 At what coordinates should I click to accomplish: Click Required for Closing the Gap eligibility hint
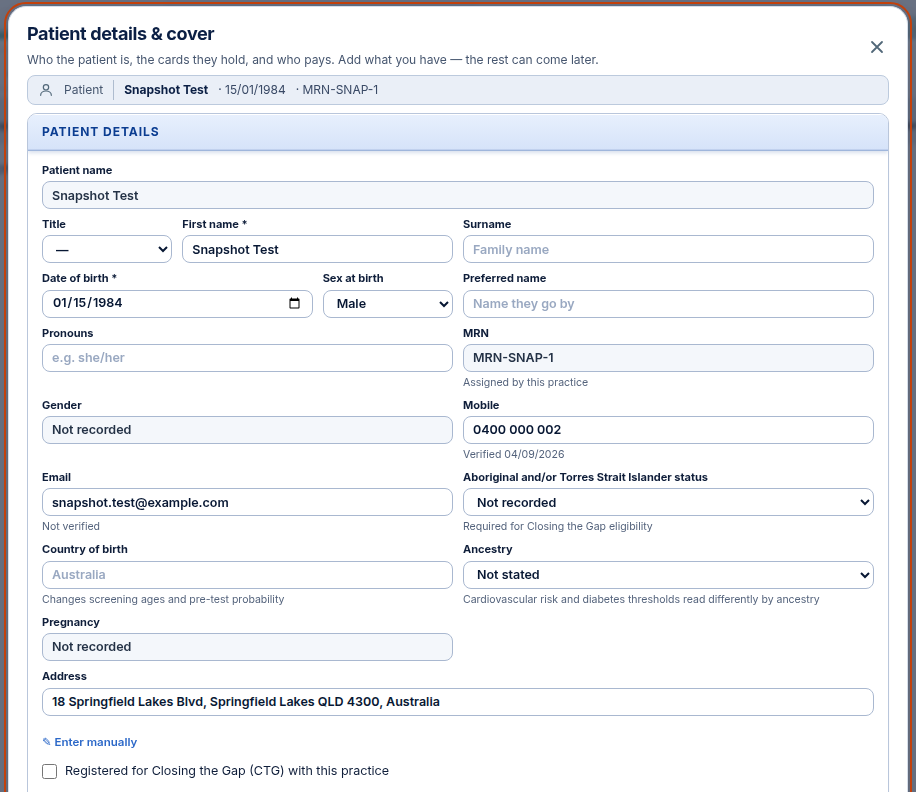tap(557, 526)
